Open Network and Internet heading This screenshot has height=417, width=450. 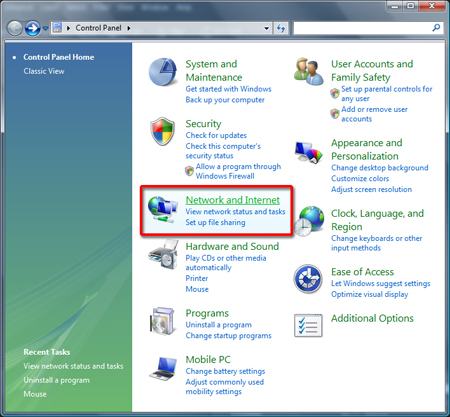[x=233, y=200]
